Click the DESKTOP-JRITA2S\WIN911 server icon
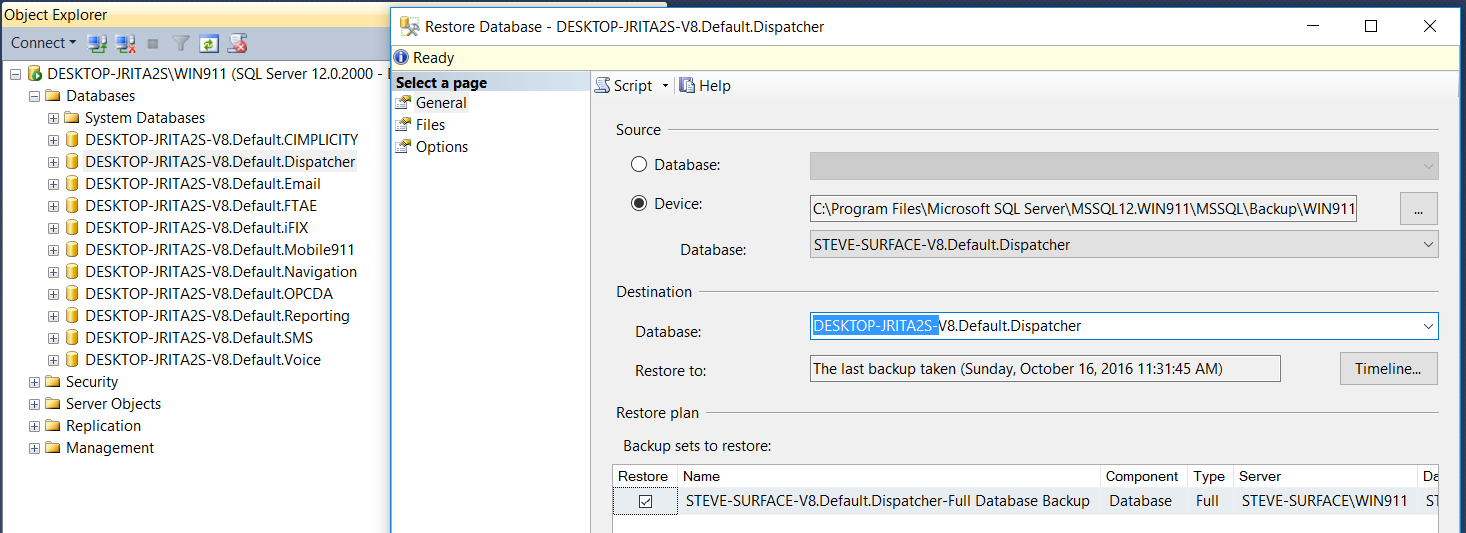The image size is (1466, 533). 35,74
